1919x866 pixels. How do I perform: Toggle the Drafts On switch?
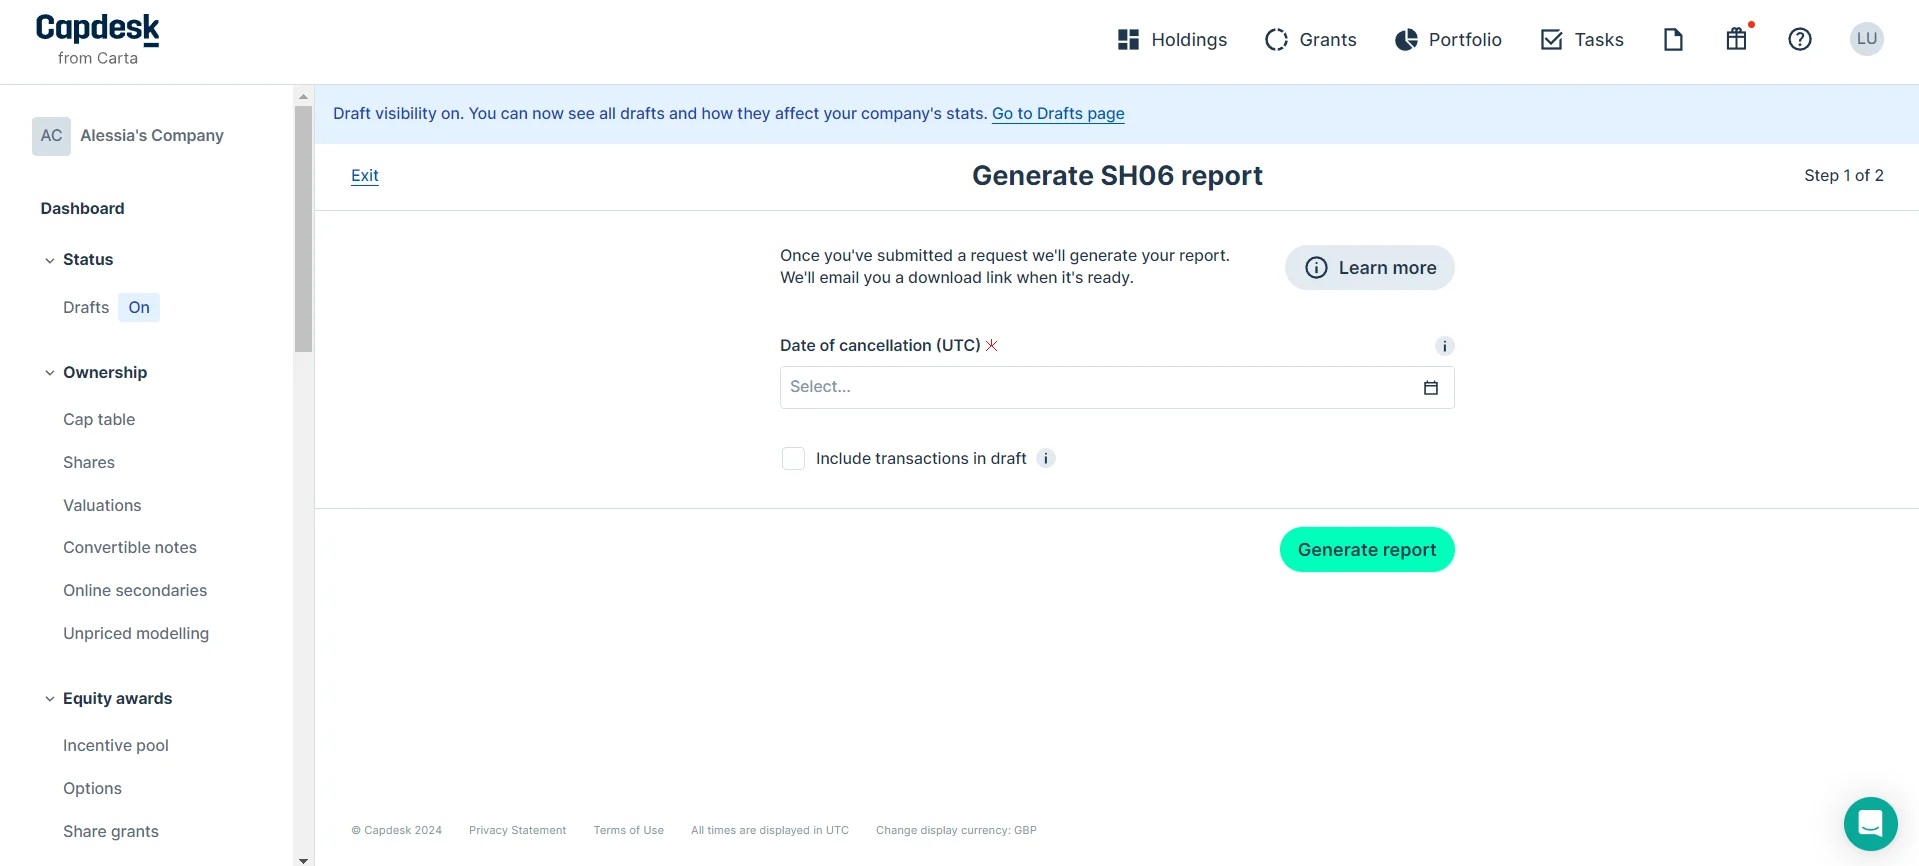coord(139,308)
